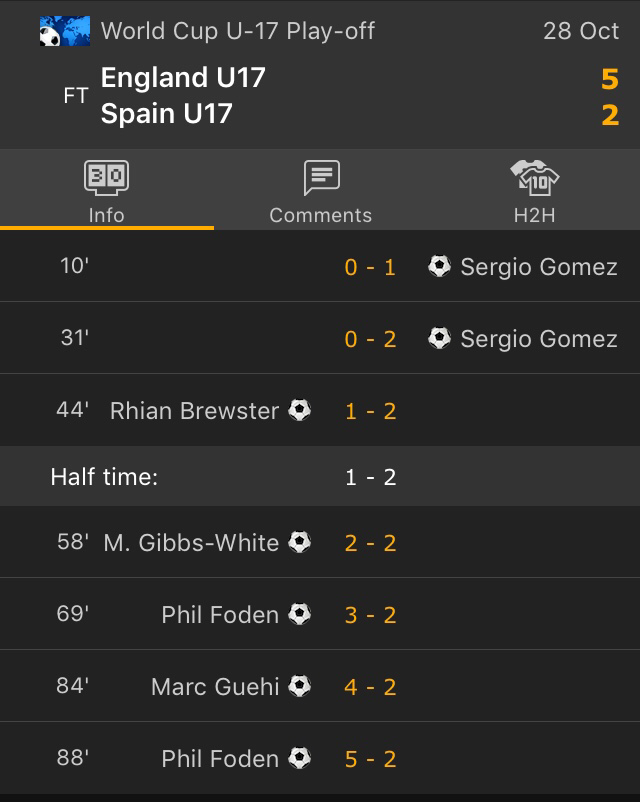
Task: Click goal ball icon next to Rhian Brewster
Action: [300, 410]
